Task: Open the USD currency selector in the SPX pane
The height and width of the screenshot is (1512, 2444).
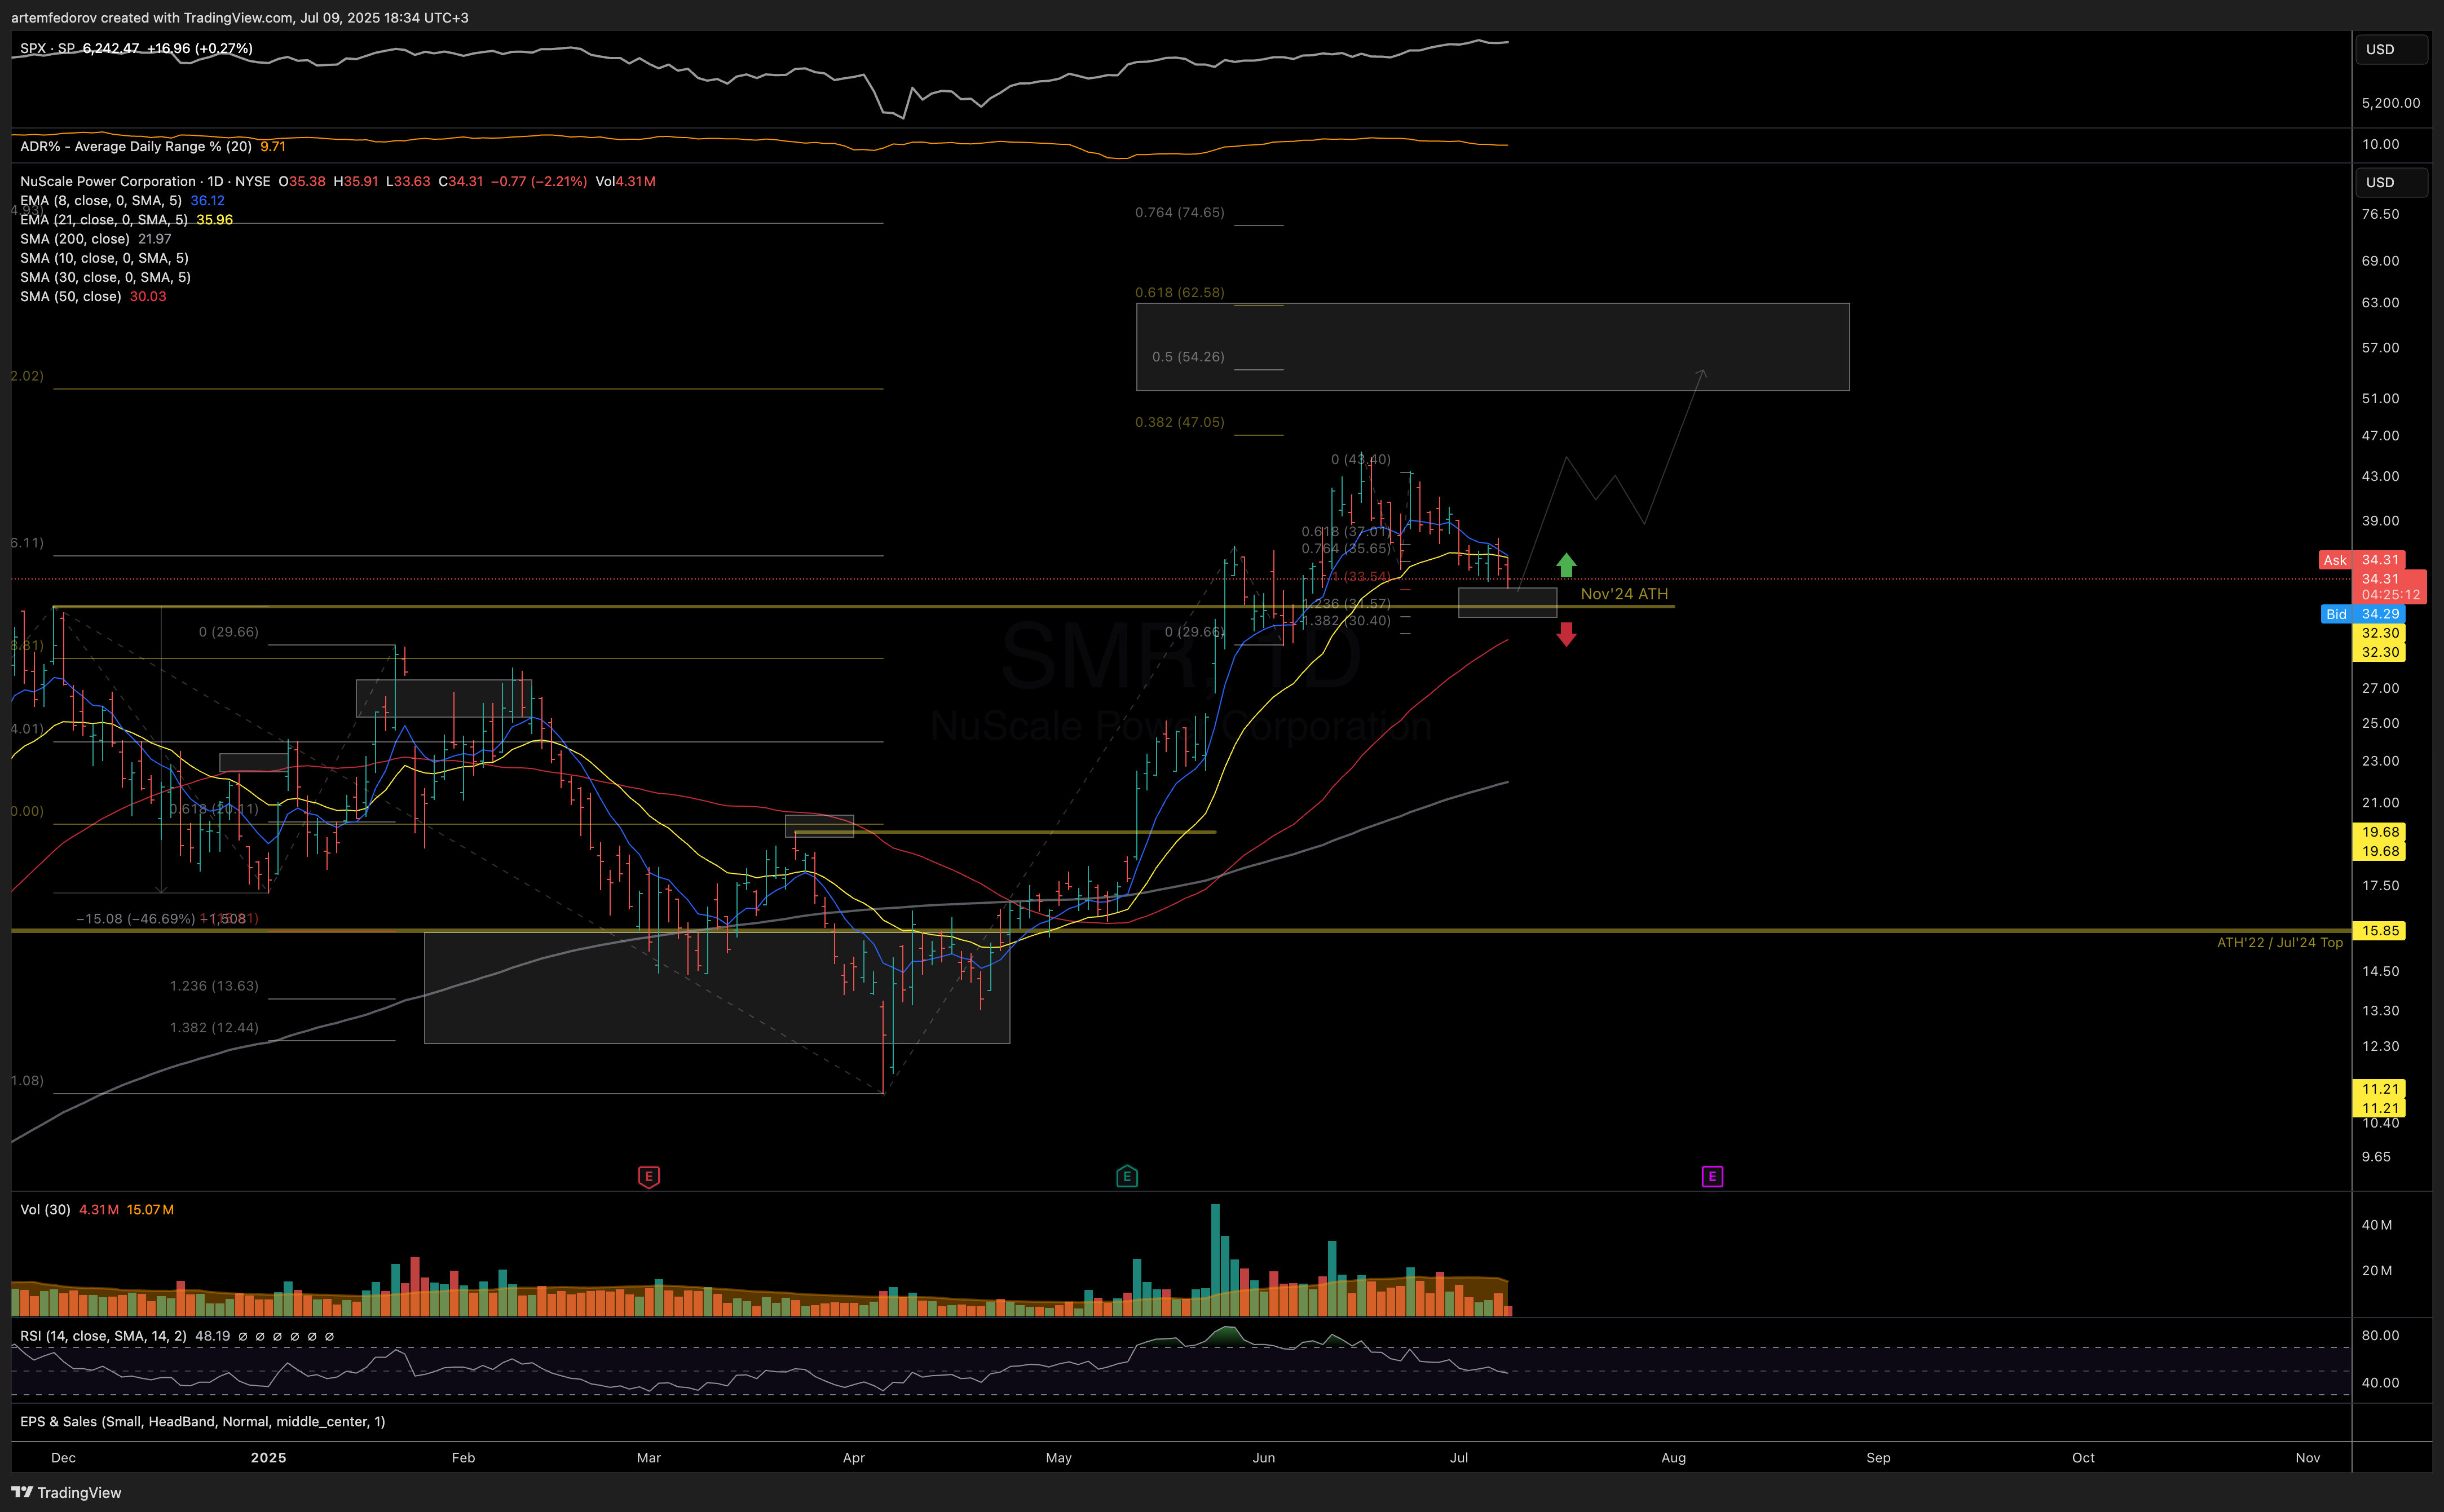Action: (x=2391, y=49)
